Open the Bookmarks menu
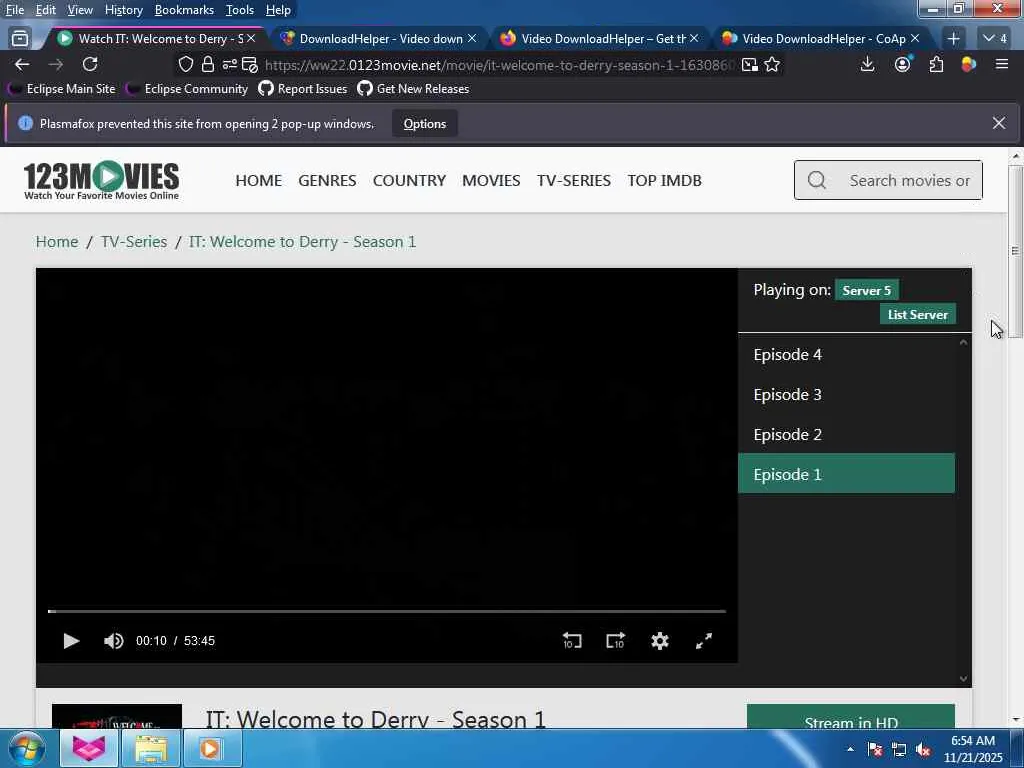Image resolution: width=1024 pixels, height=768 pixels. coord(184,10)
